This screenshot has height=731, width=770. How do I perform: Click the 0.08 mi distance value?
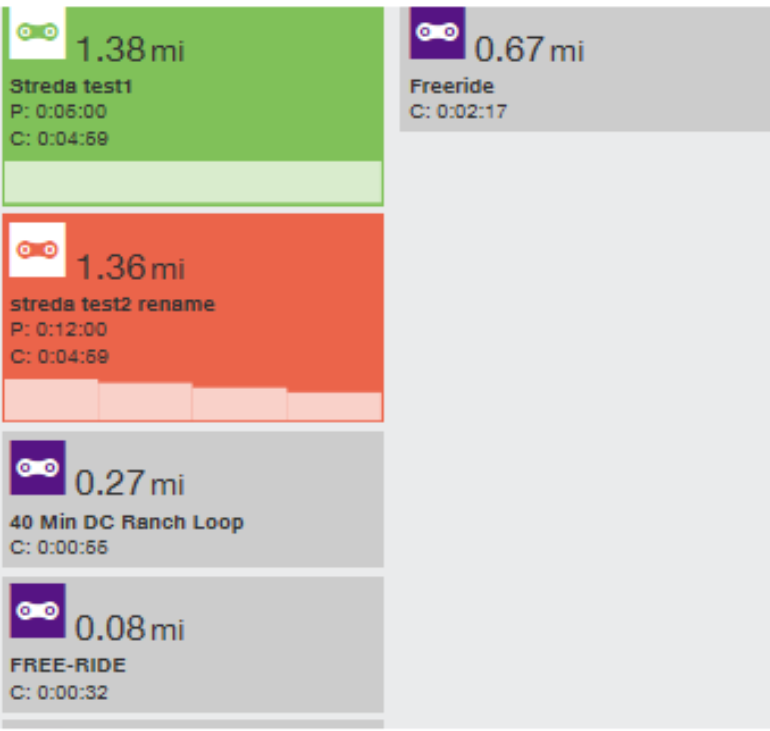tap(130, 628)
